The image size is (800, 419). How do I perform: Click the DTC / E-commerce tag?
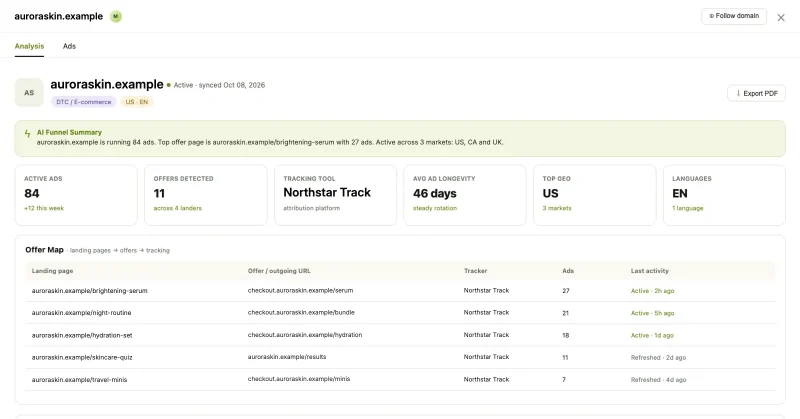point(84,102)
